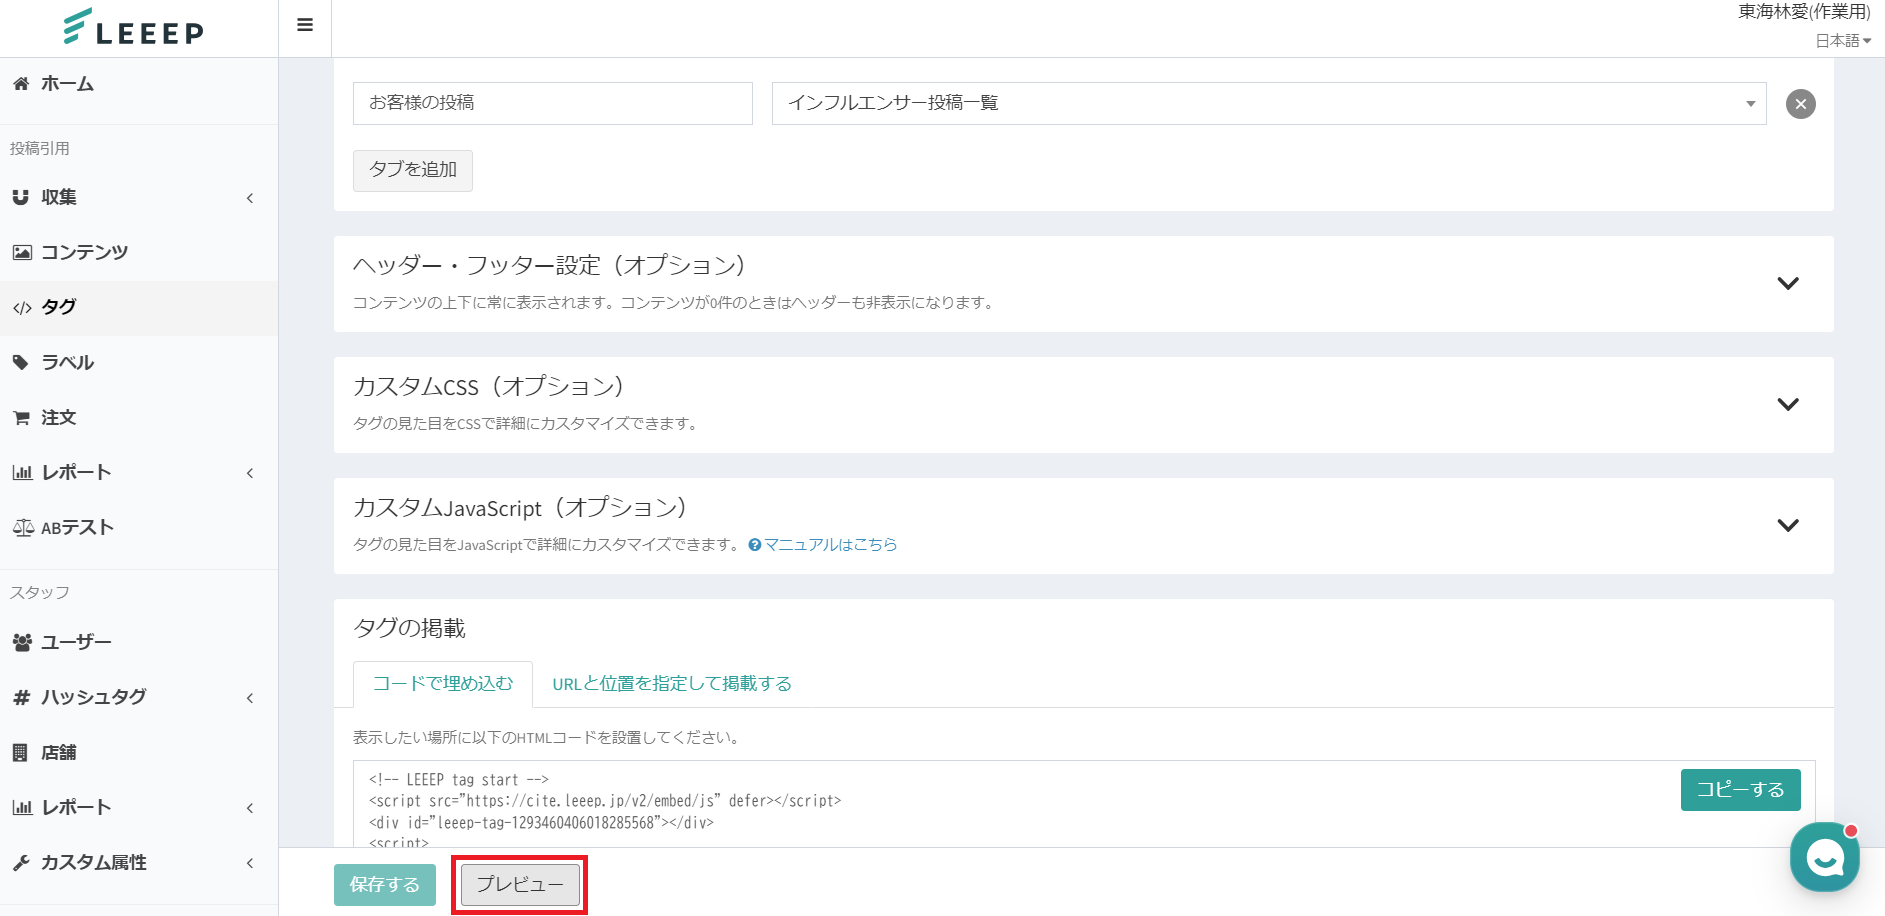This screenshot has height=916, width=1885.
Task: Click the 表示したい場所に以下のHTMLコード instruction text
Action: [x=546, y=738]
